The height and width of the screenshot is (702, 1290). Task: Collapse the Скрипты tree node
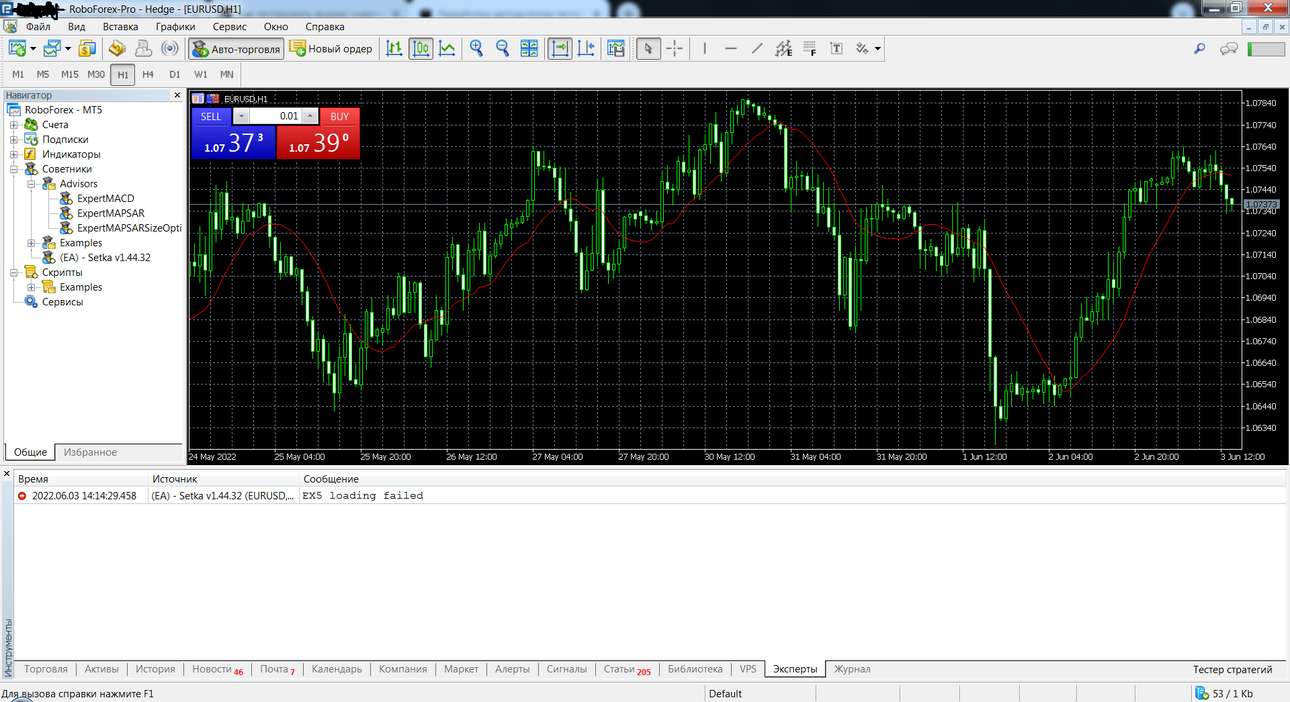[14, 272]
